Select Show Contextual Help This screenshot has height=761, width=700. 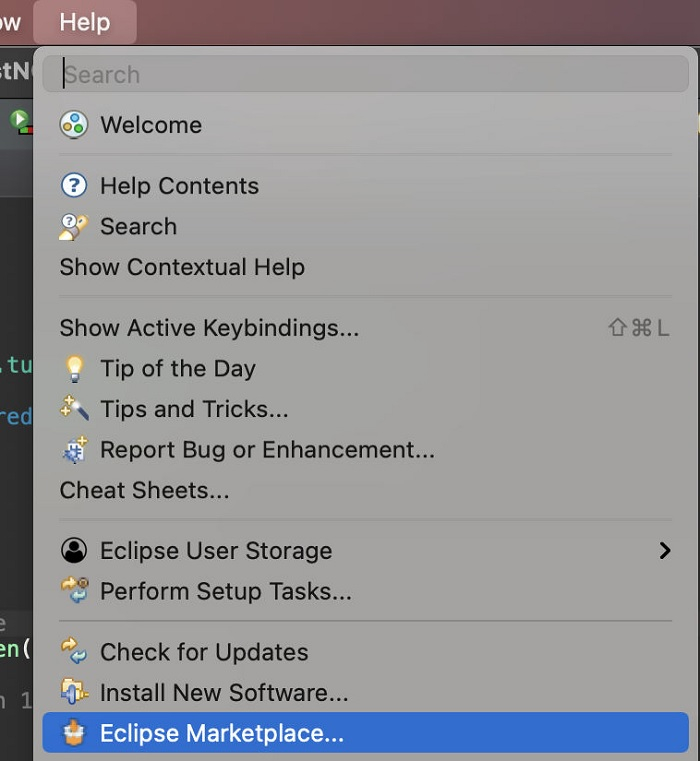tap(182, 267)
